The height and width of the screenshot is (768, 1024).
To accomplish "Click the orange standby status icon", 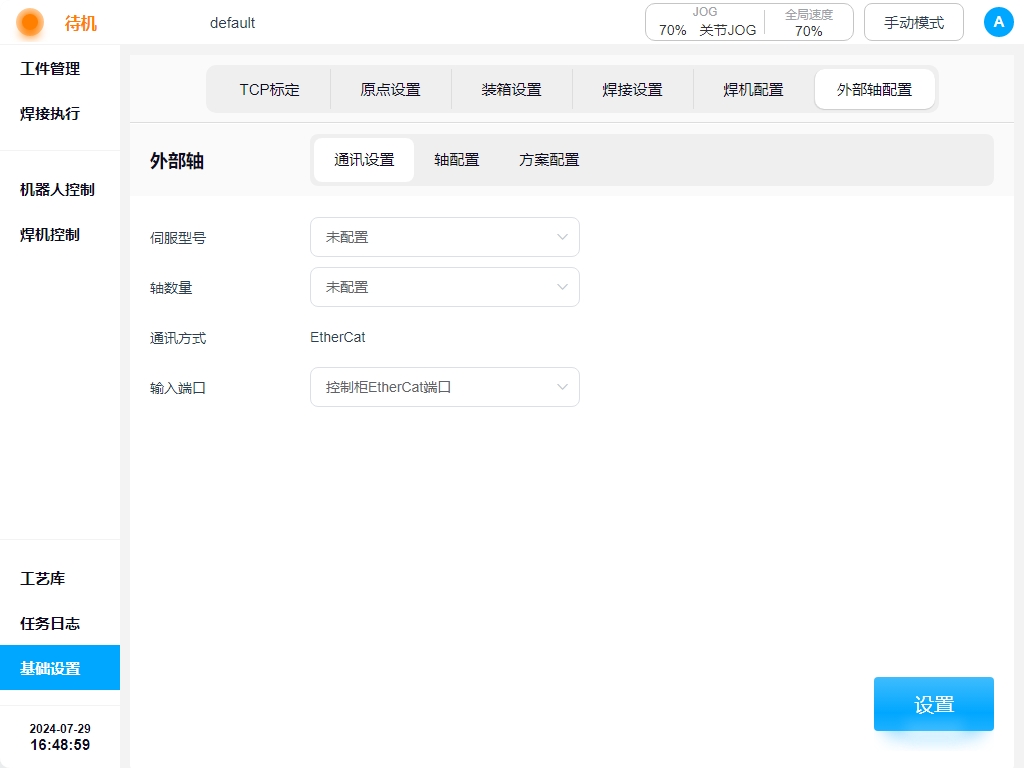I will pyautogui.click(x=30, y=22).
